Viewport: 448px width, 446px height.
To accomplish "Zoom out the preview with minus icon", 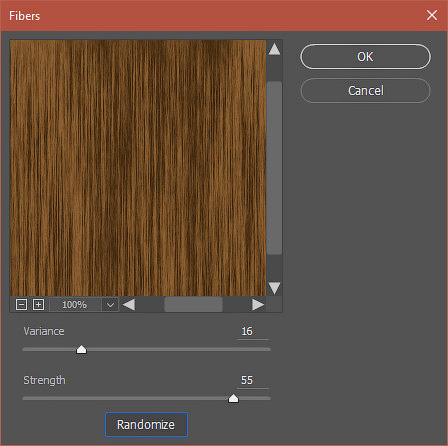I will click(21, 304).
